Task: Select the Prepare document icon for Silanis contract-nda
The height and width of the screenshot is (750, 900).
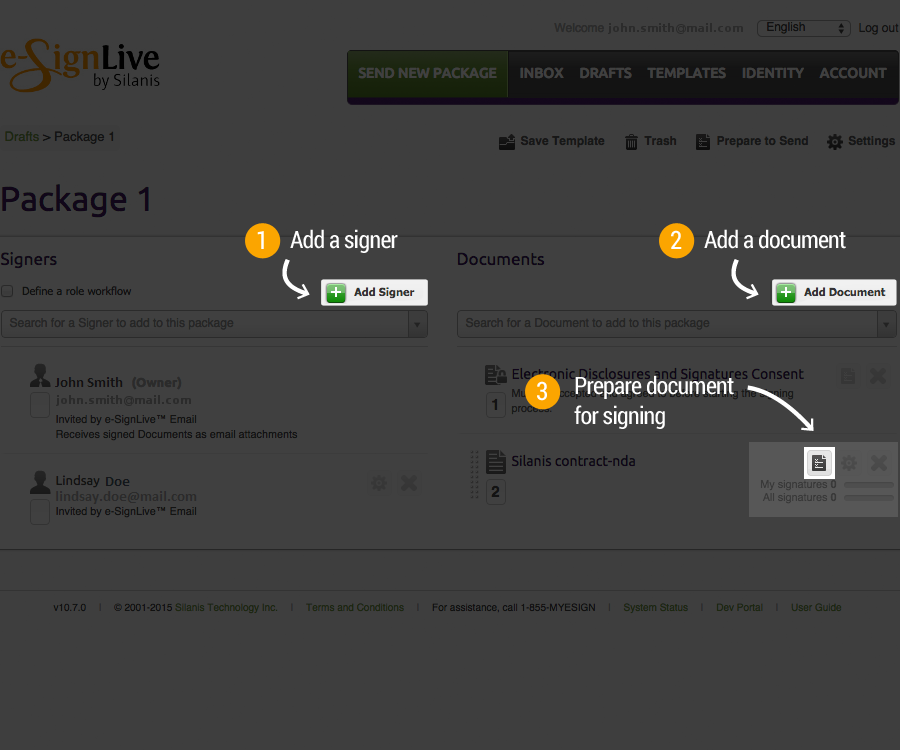Action: click(x=819, y=462)
